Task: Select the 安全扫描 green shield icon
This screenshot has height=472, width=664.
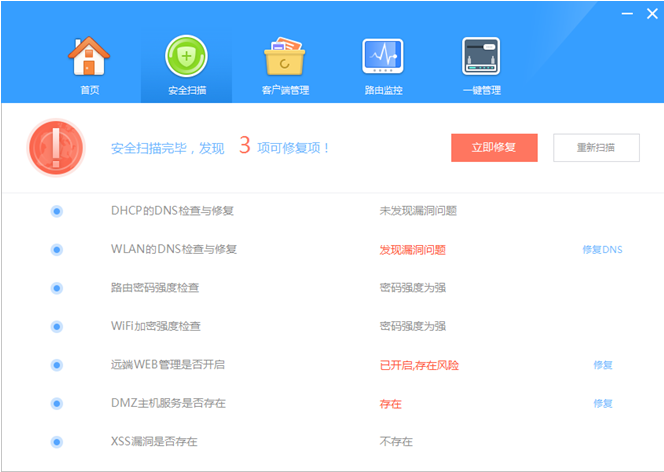Action: coord(186,58)
